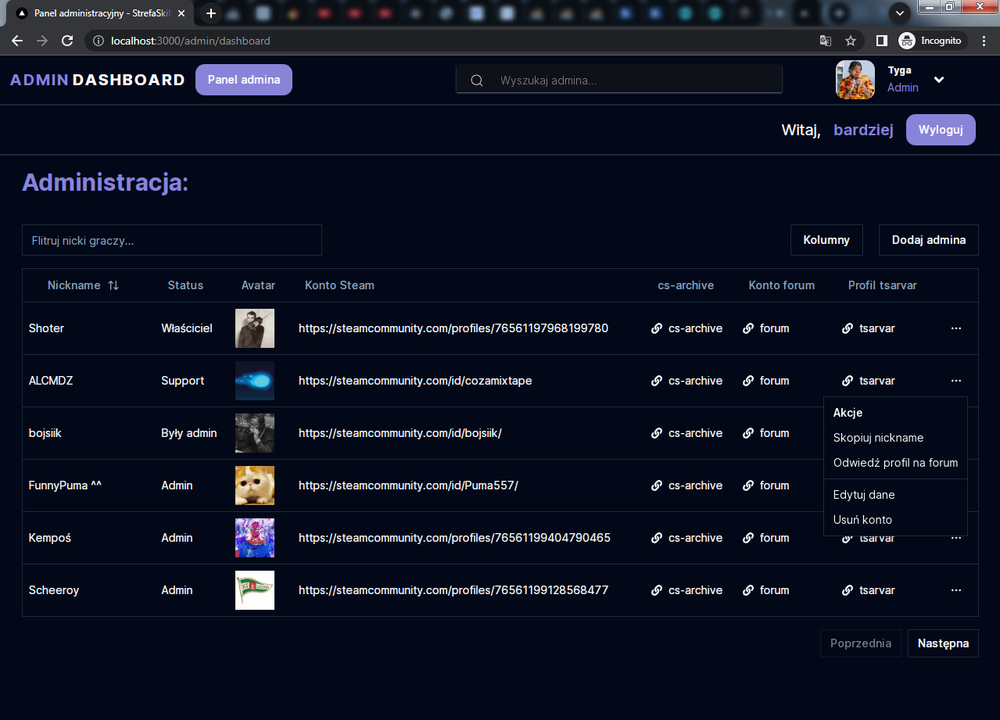Reload the page with refresh icon
The width and height of the screenshot is (1000, 720).
coord(67,41)
